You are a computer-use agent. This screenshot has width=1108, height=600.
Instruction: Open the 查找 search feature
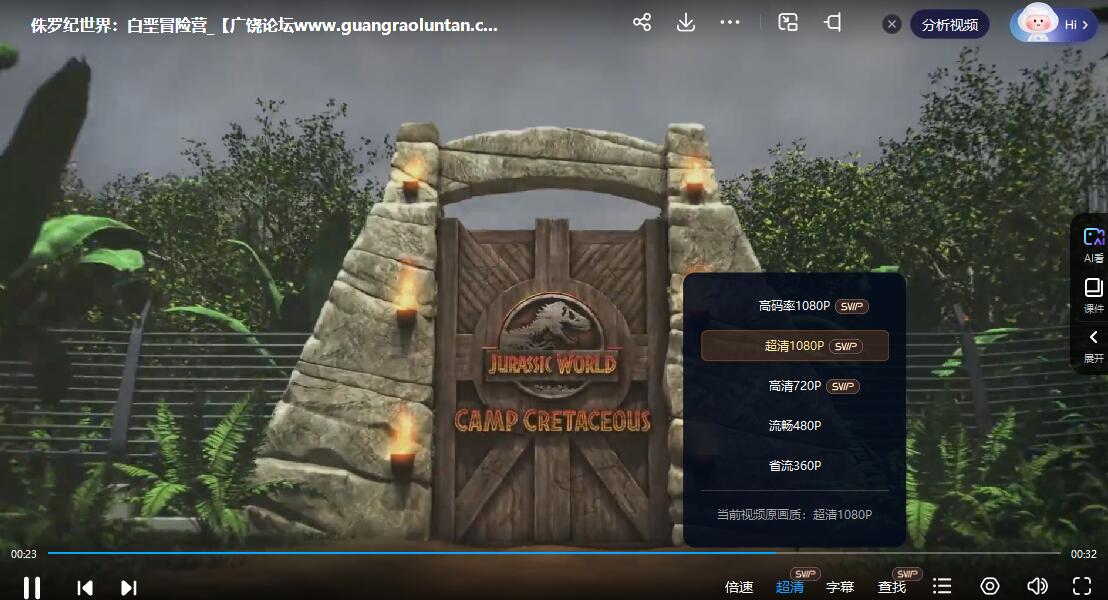[892, 587]
